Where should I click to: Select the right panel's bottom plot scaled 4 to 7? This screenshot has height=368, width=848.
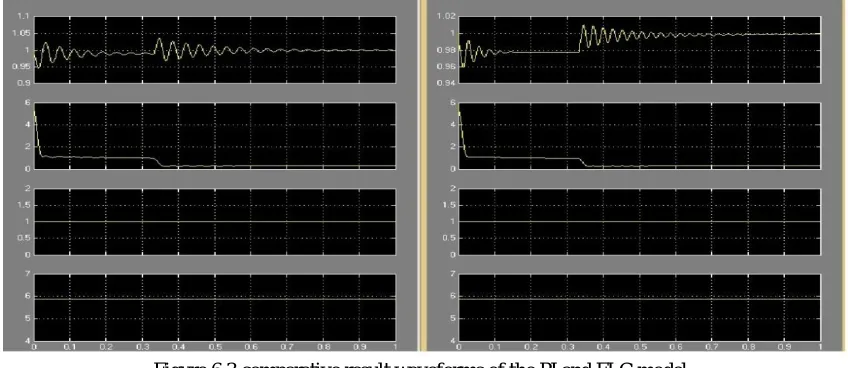639,307
